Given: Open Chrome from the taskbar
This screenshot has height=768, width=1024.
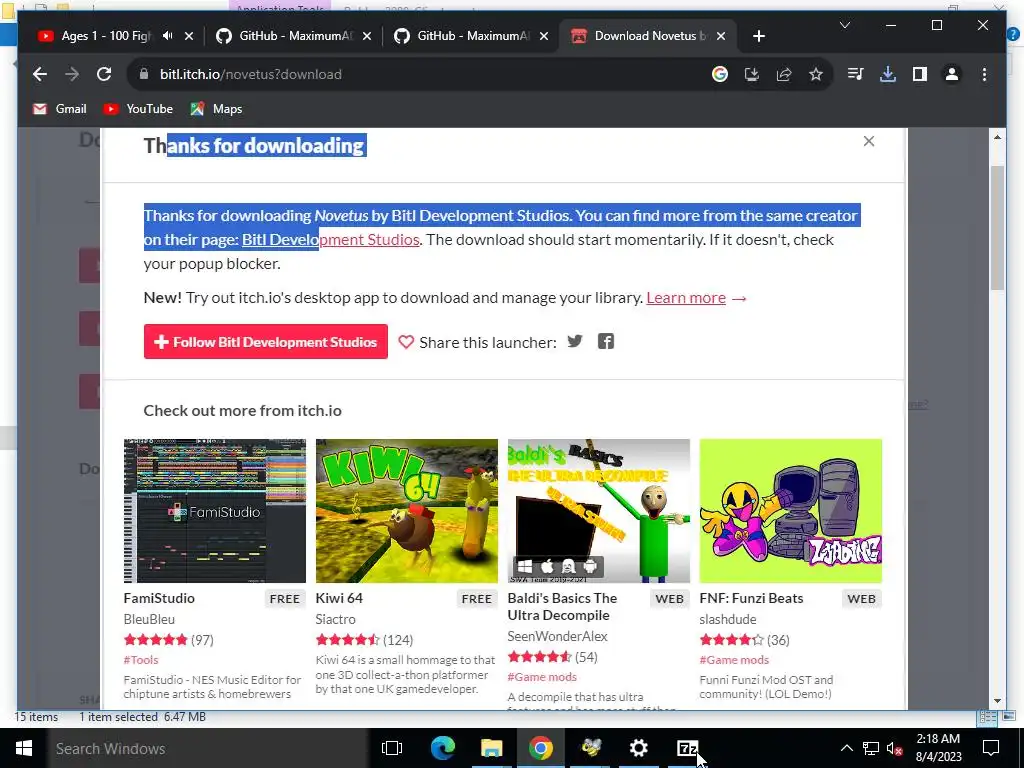Looking at the screenshot, I should click(540, 748).
